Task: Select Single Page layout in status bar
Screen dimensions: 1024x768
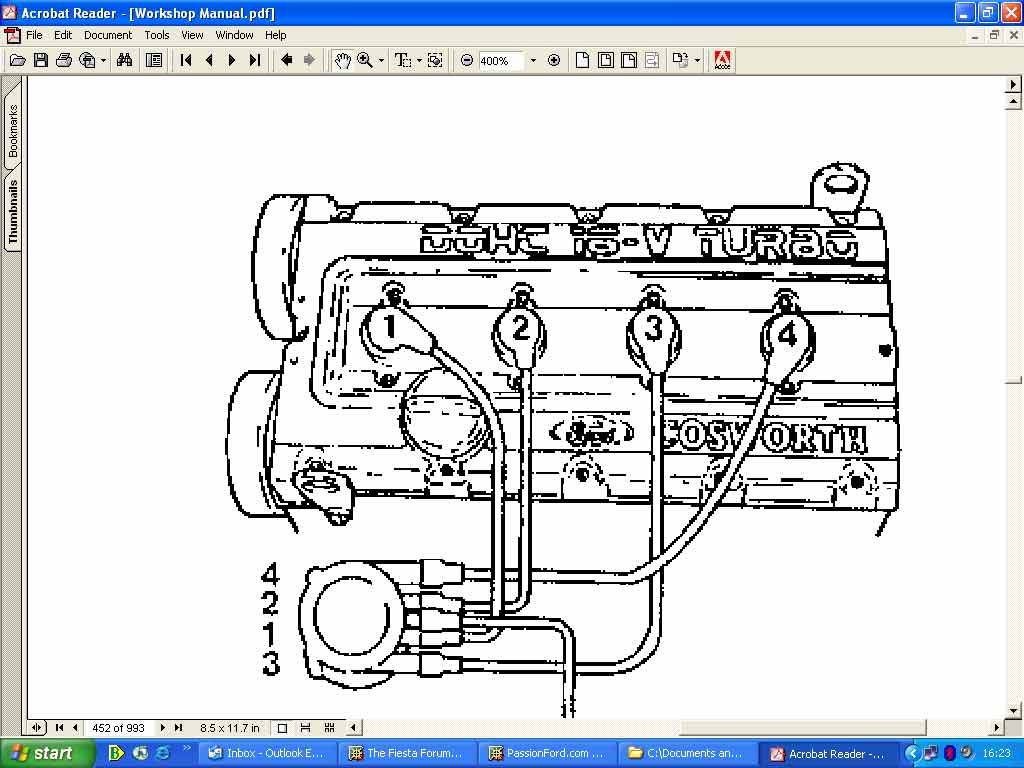Action: [282, 728]
